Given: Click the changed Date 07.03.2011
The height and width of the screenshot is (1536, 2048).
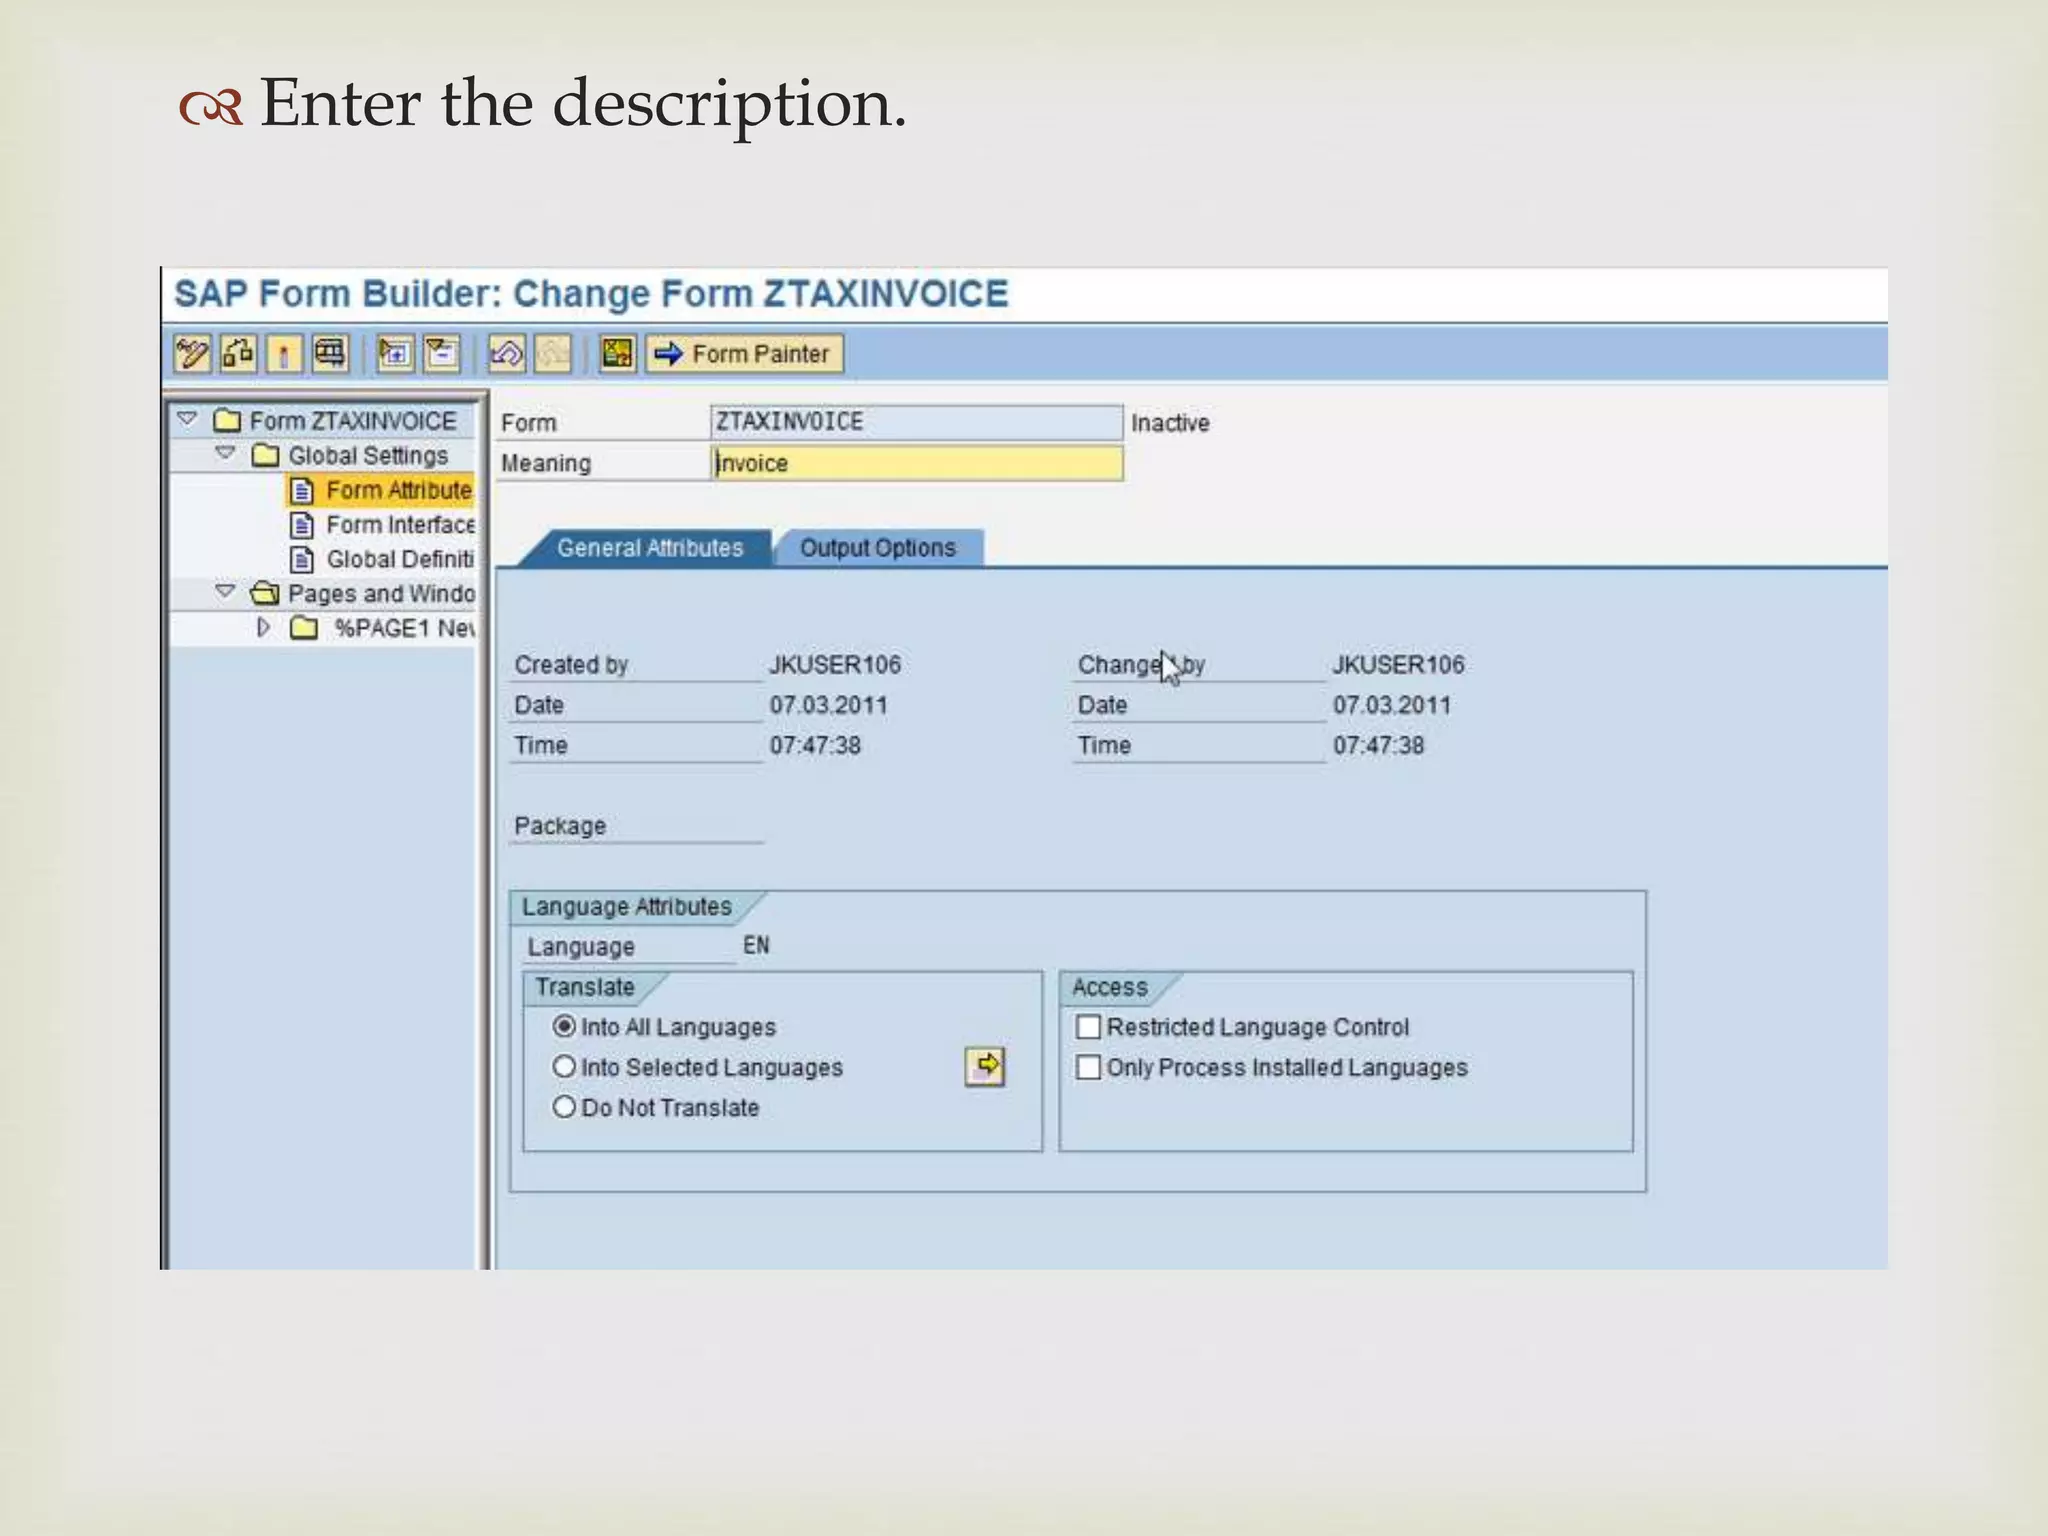Looking at the screenshot, I should click(x=1391, y=705).
